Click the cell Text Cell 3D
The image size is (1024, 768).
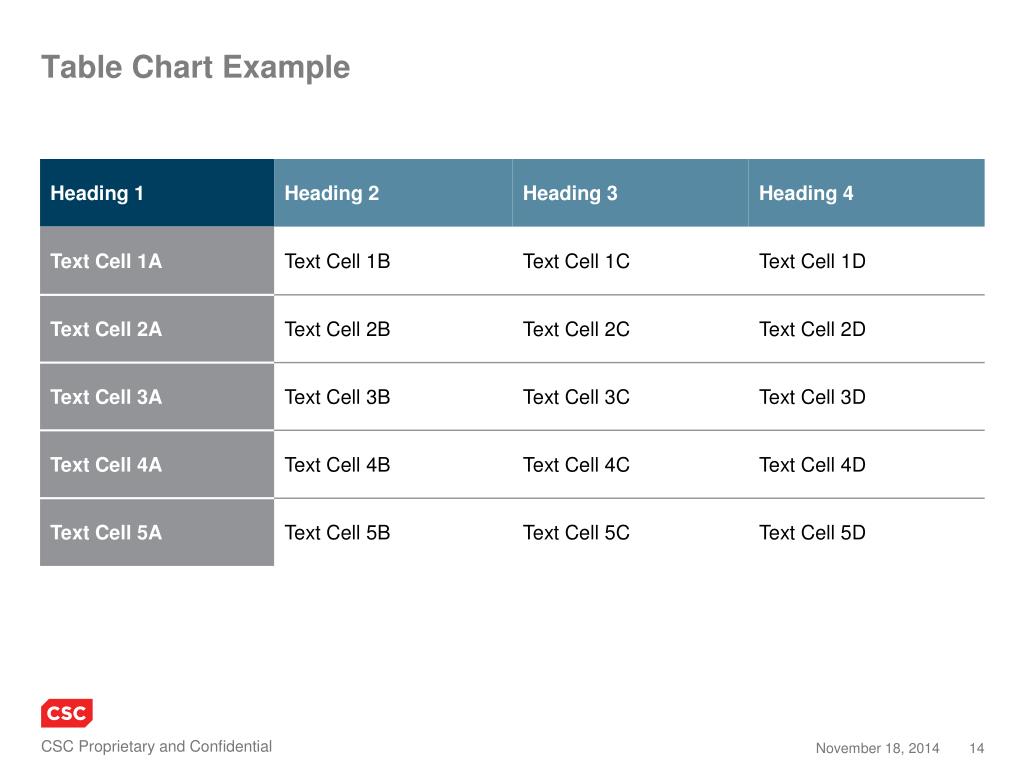(x=867, y=396)
